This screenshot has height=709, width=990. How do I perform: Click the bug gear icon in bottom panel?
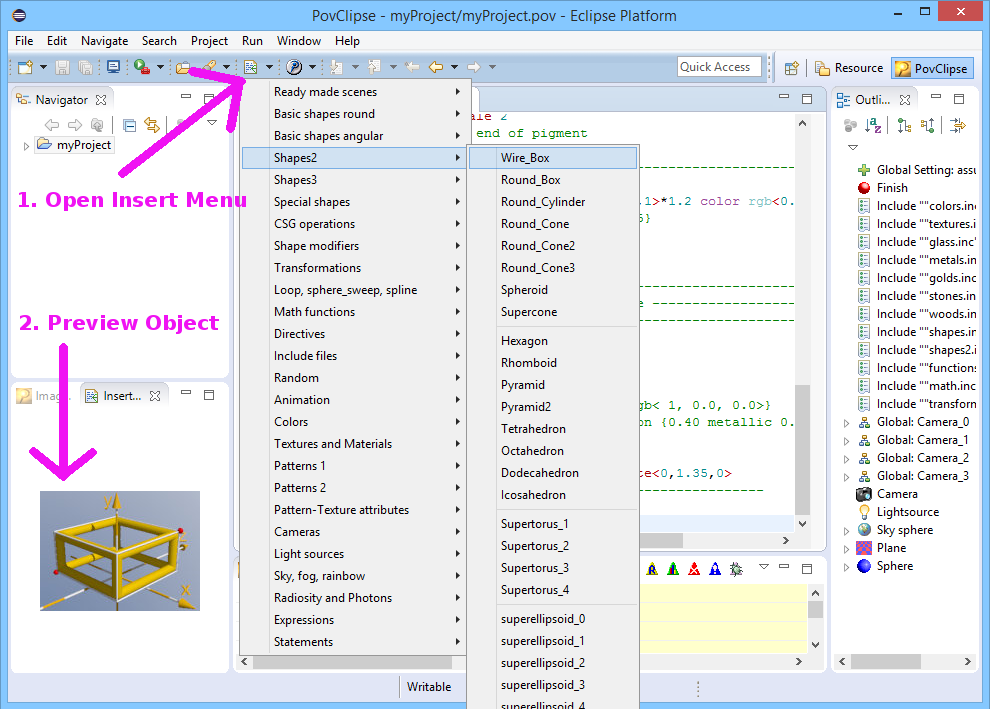(x=736, y=569)
